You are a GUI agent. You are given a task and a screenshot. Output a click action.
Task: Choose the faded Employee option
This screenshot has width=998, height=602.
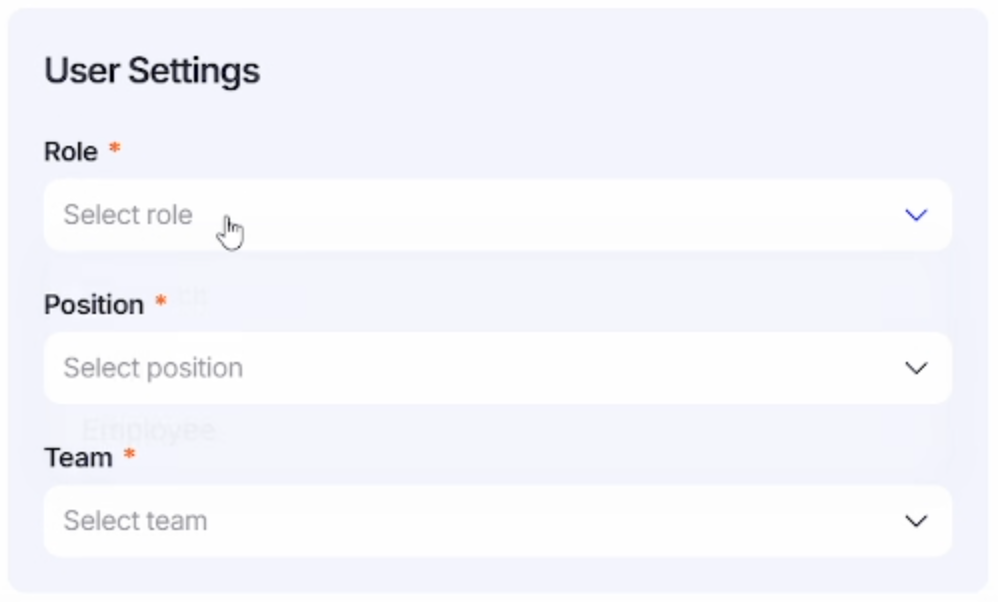pos(149,430)
